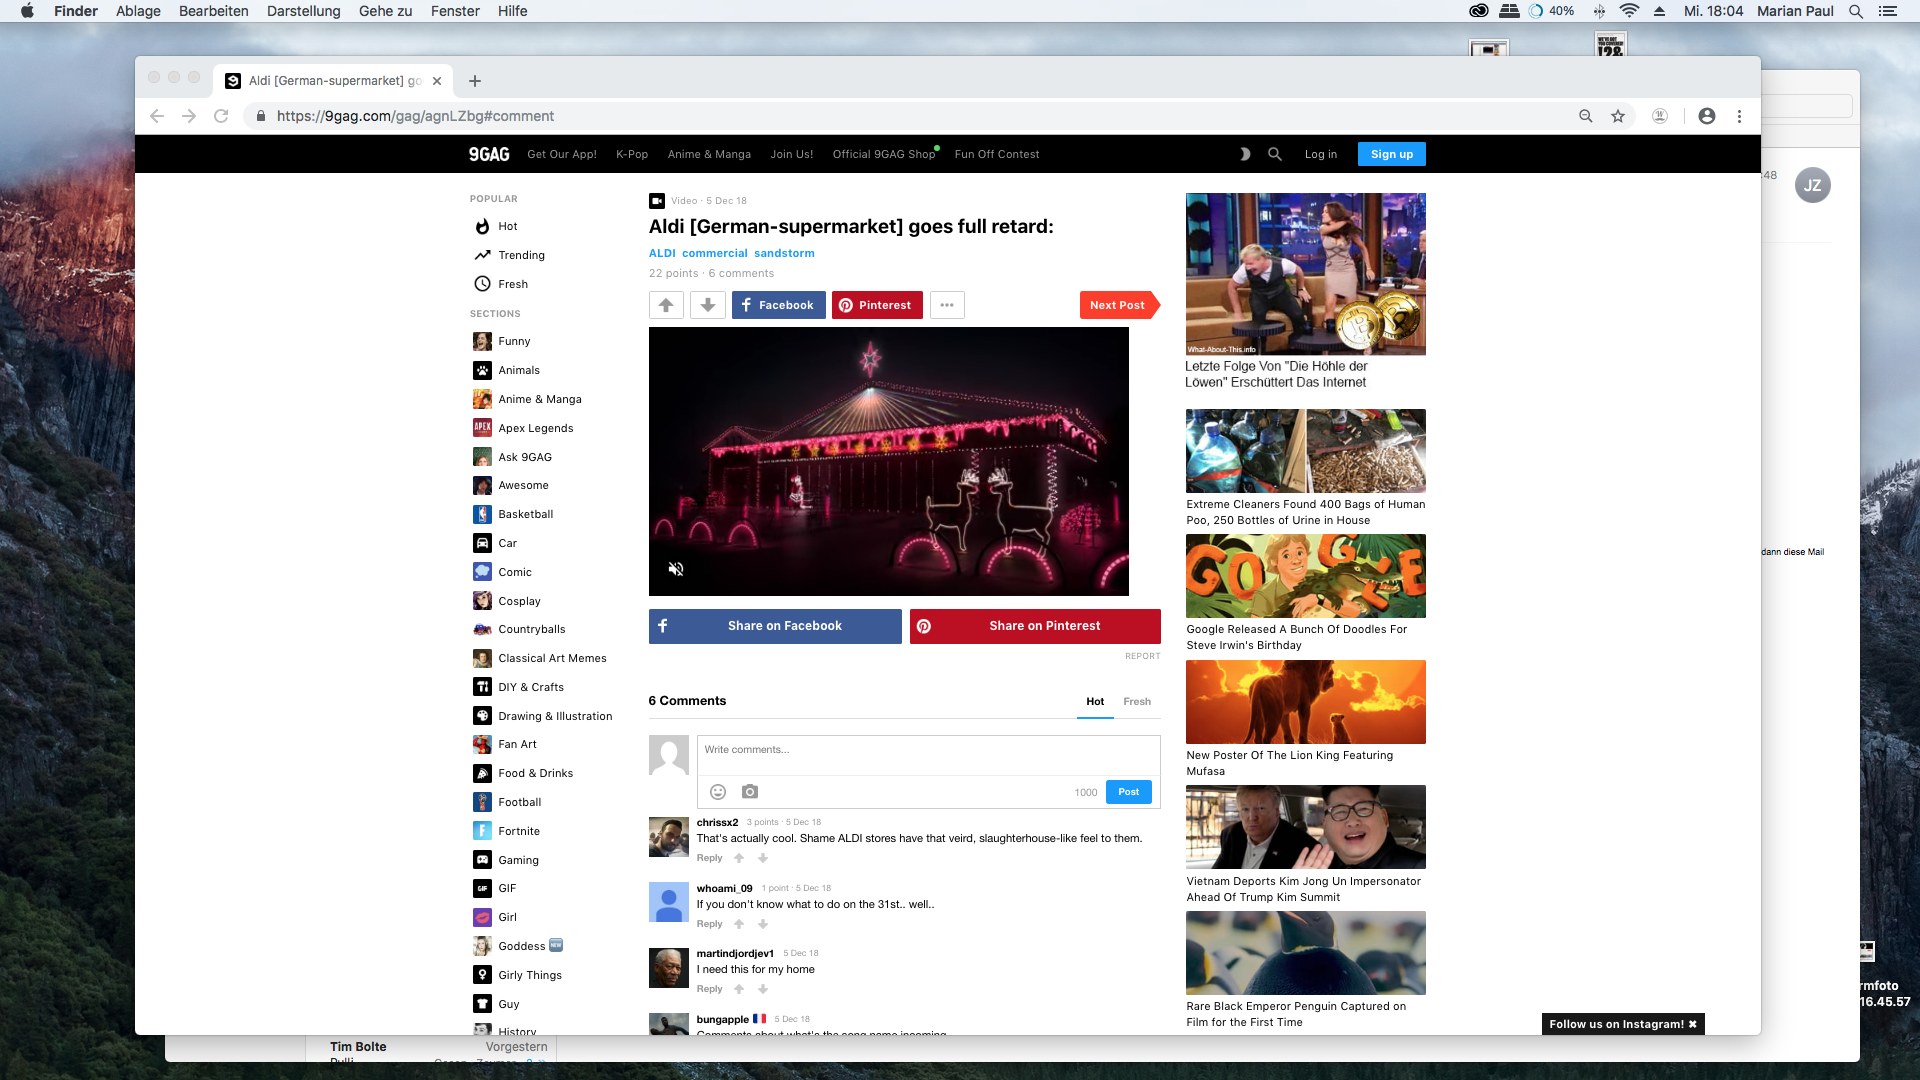Select Gaming section

pos(518,860)
